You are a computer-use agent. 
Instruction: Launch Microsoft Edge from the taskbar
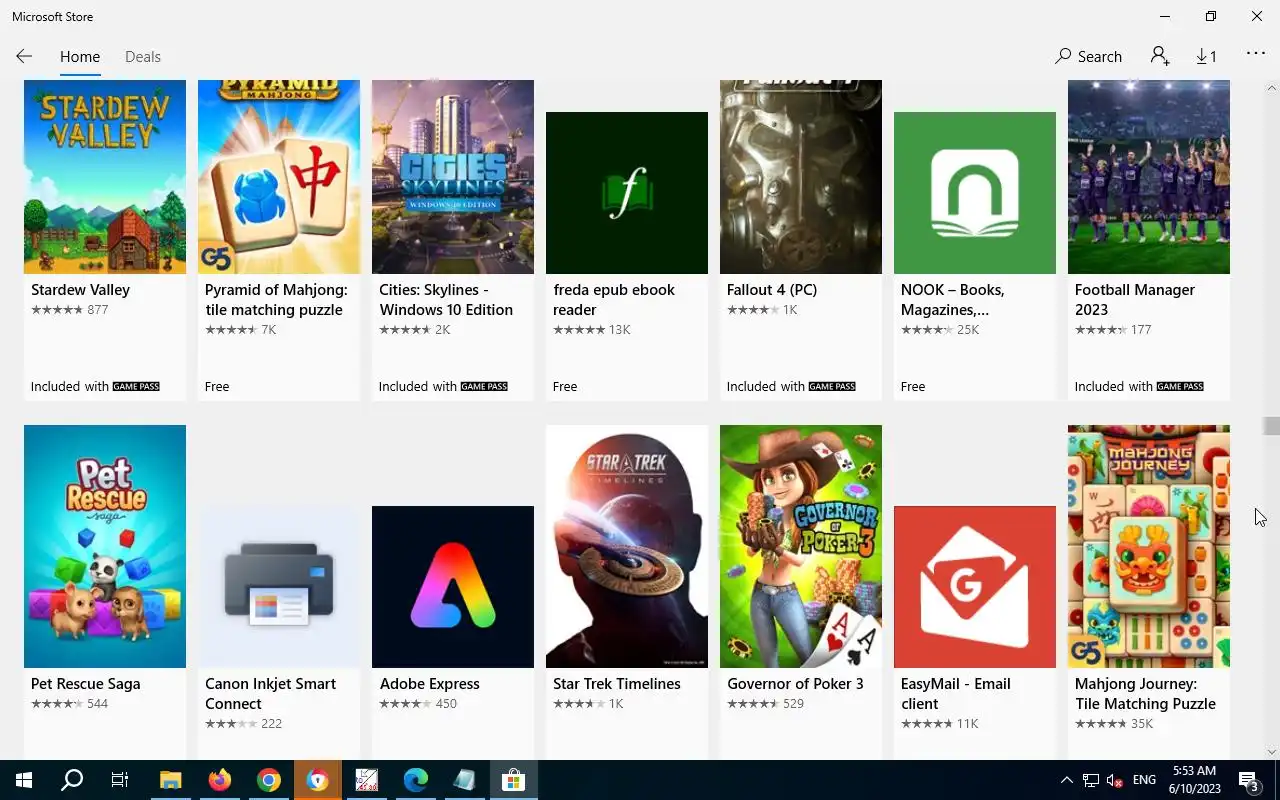coord(416,780)
